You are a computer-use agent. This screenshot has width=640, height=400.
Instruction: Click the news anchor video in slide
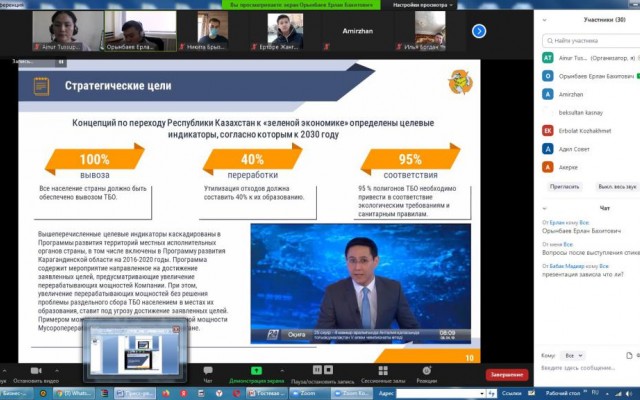click(360, 283)
